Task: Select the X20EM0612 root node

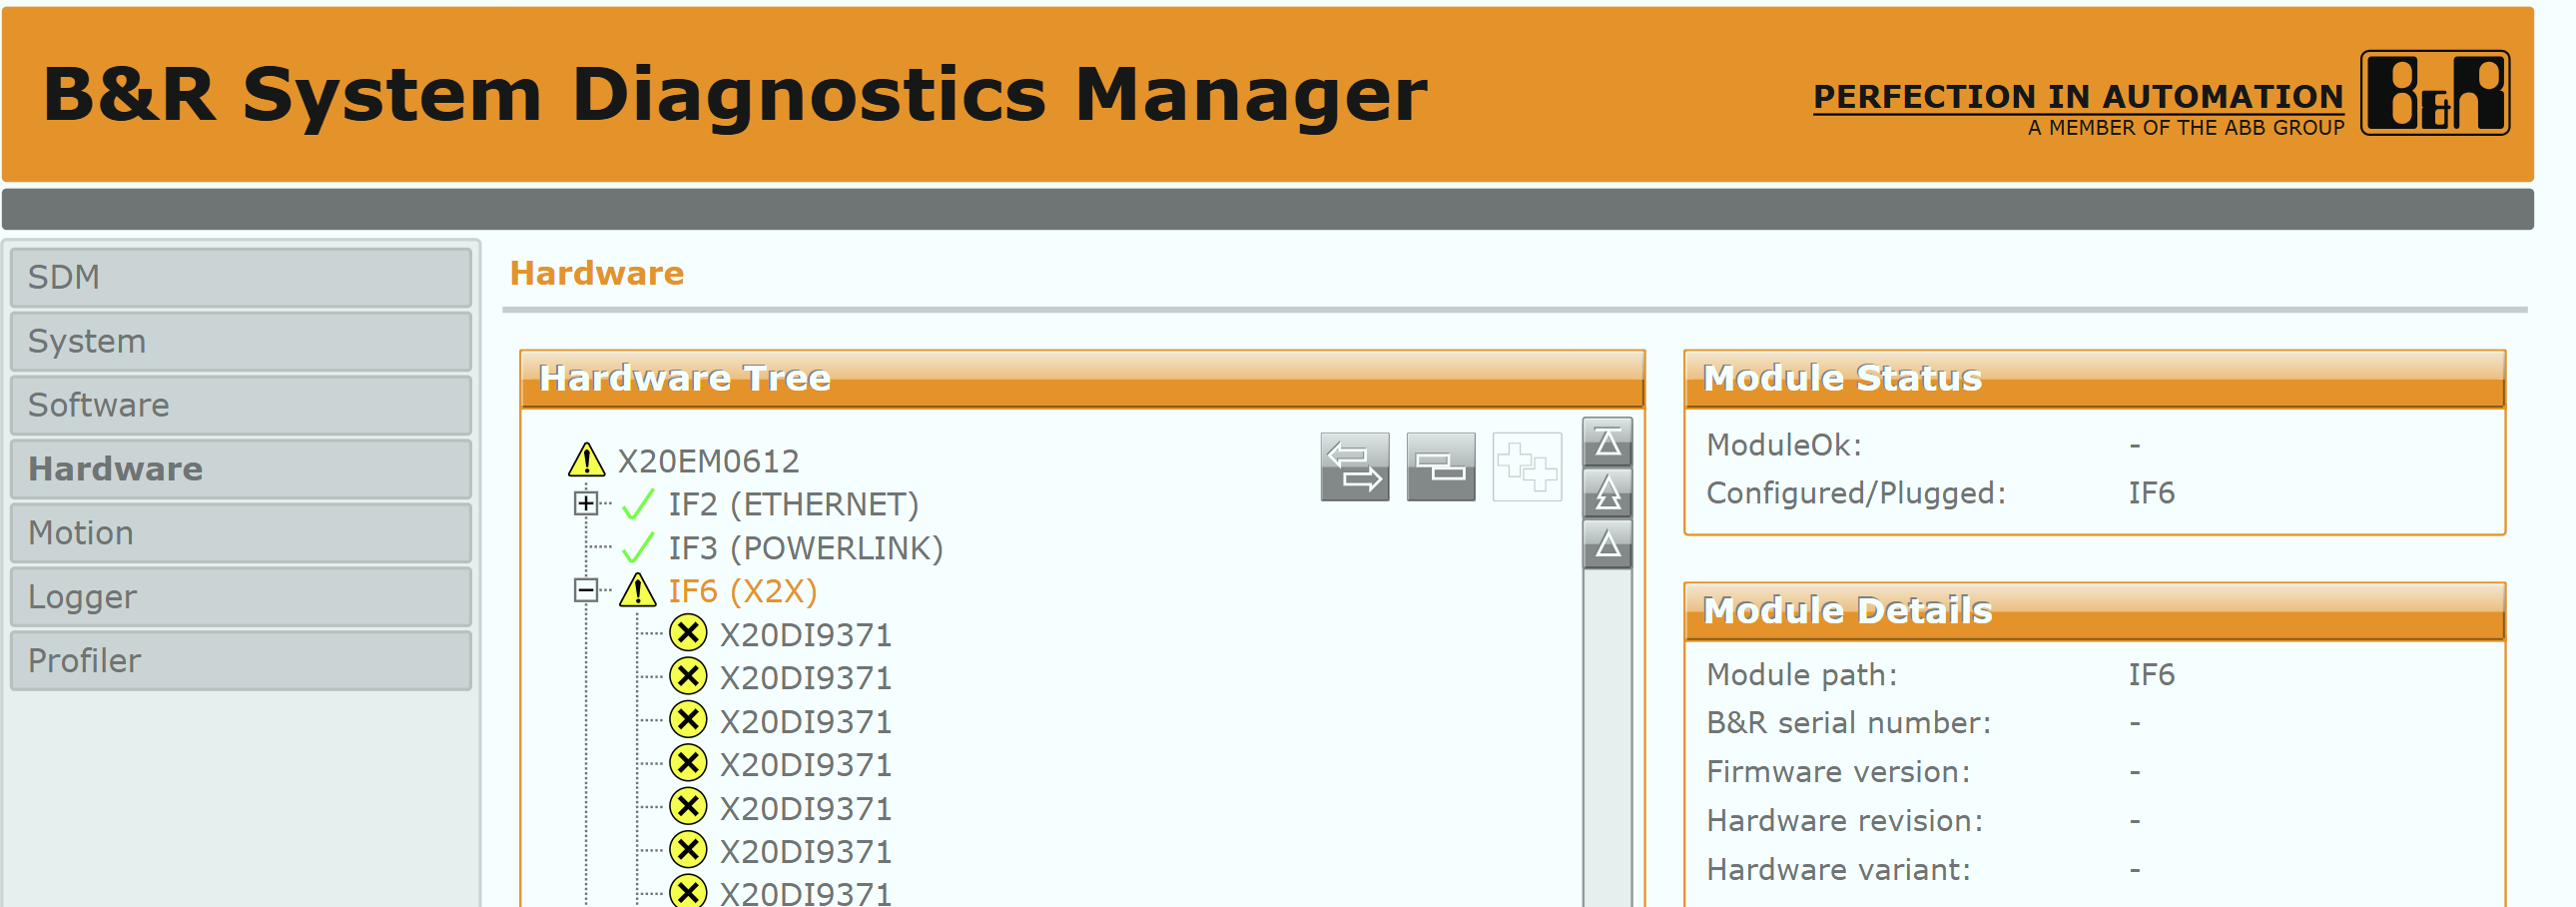Action: 708,461
